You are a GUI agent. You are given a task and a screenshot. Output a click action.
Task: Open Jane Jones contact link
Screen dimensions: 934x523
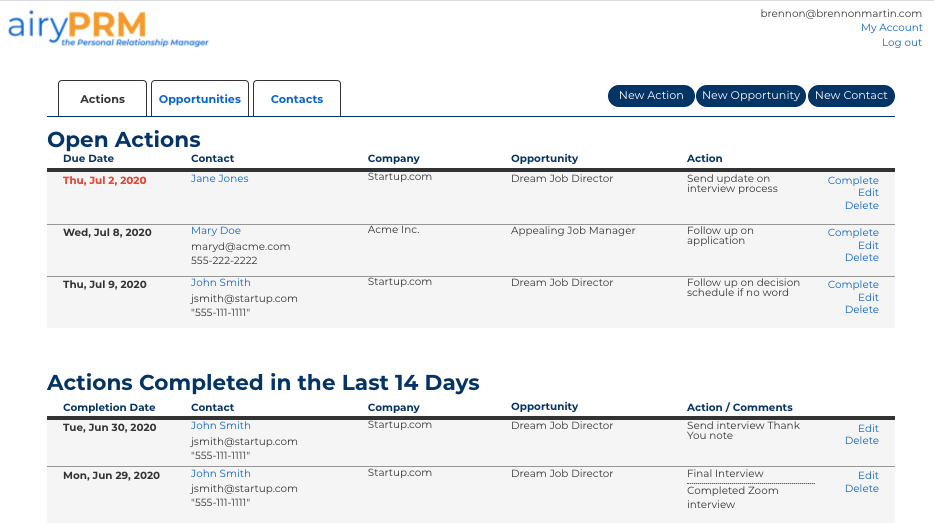pyautogui.click(x=220, y=179)
